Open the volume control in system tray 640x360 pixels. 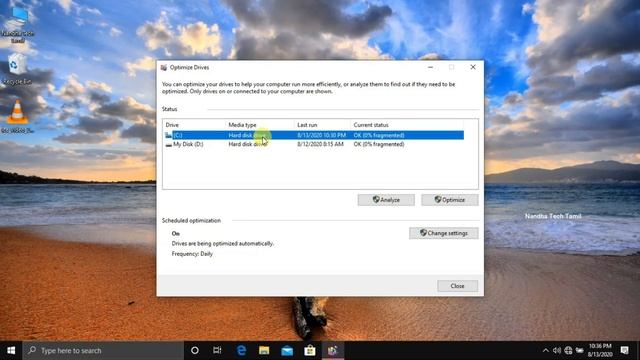click(557, 351)
